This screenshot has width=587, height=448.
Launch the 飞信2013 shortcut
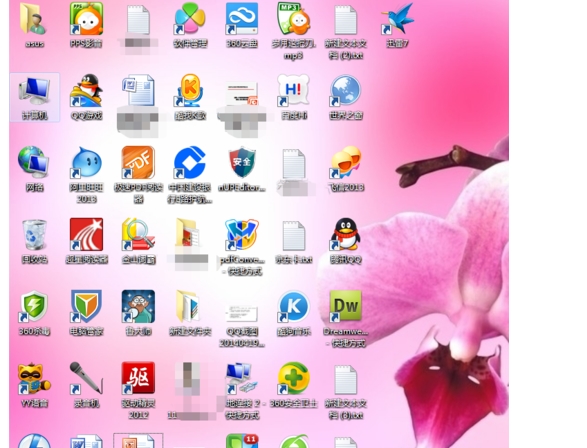(x=346, y=169)
